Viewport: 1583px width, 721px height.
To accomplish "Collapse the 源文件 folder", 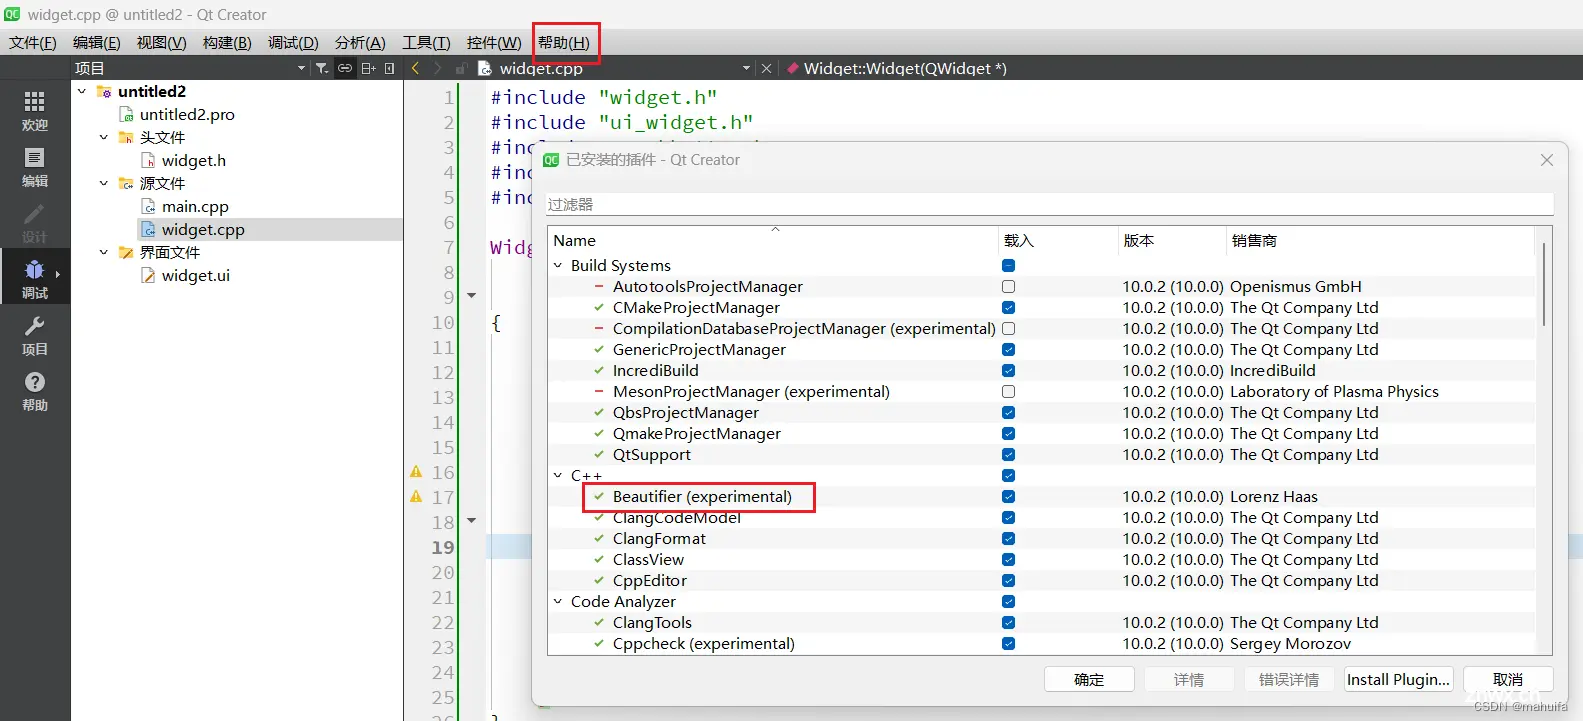I will point(103,183).
